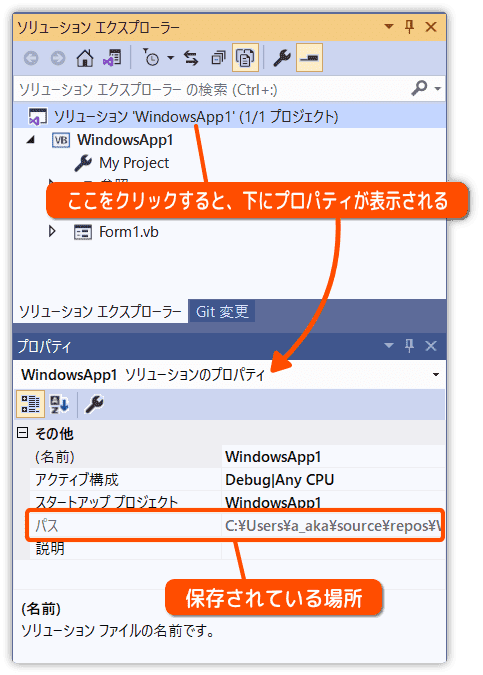The height and width of the screenshot is (675, 483).
Task: Toggle the preview selected items button
Action: (x=309, y=58)
